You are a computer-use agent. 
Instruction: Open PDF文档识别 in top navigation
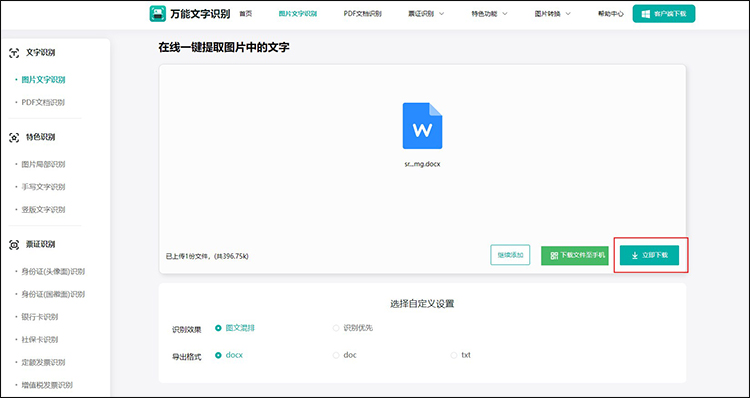point(363,14)
